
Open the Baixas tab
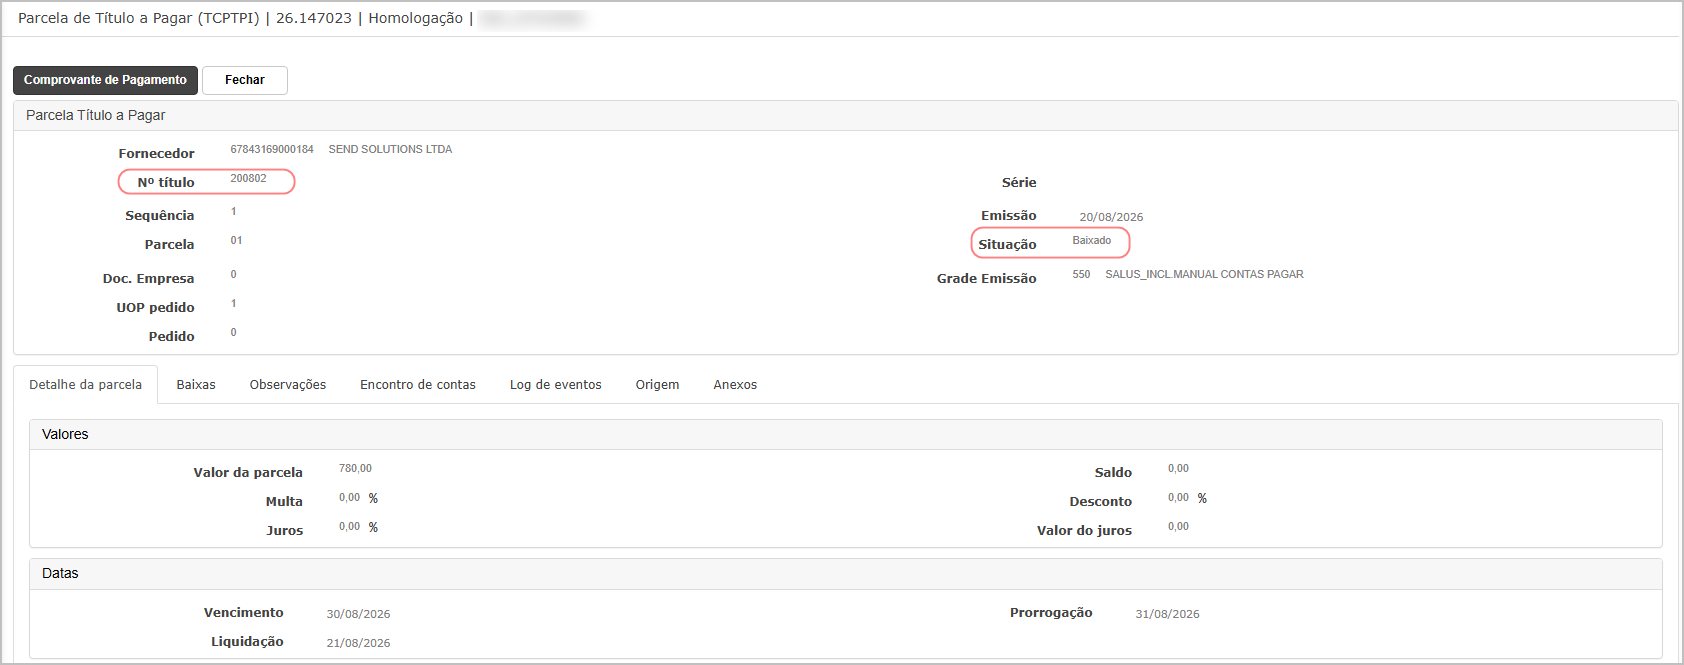click(x=196, y=385)
